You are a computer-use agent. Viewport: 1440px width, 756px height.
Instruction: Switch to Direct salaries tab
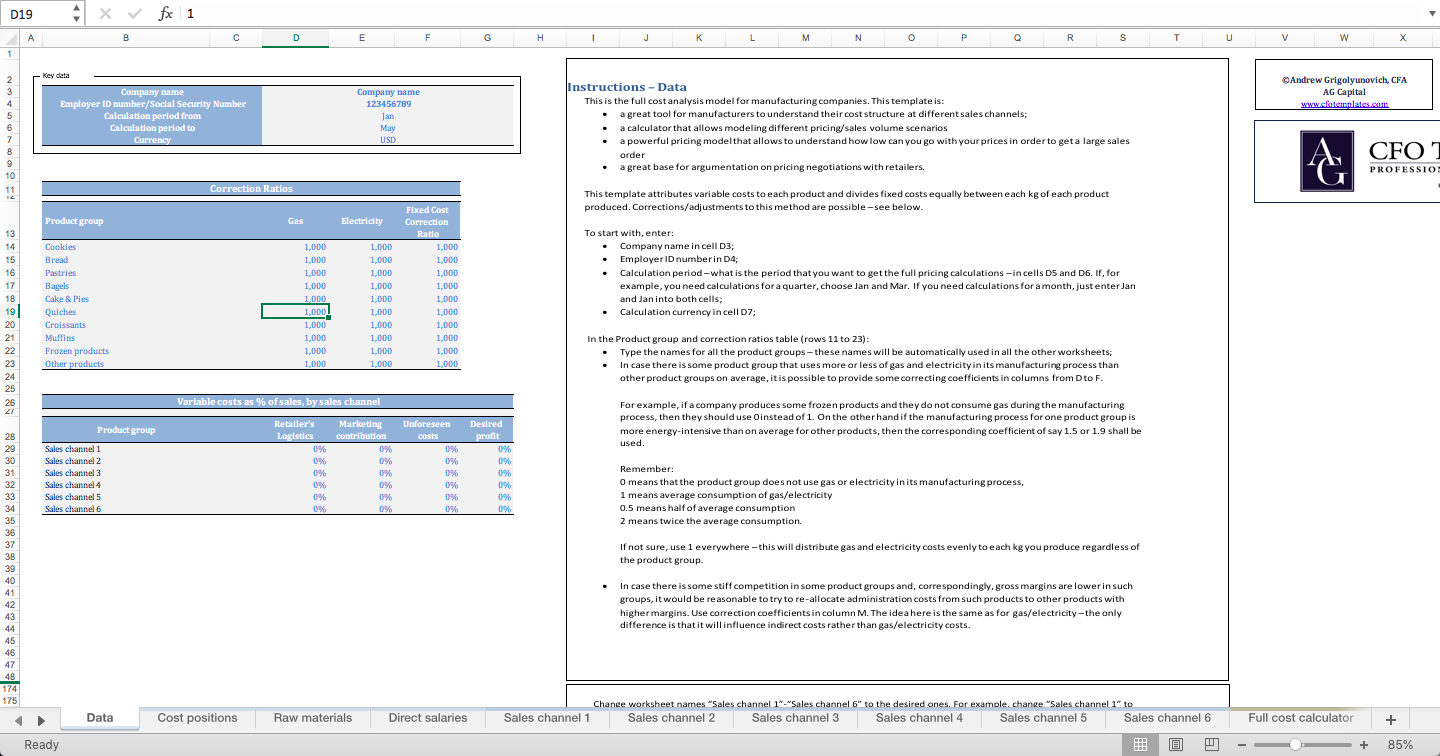click(428, 718)
